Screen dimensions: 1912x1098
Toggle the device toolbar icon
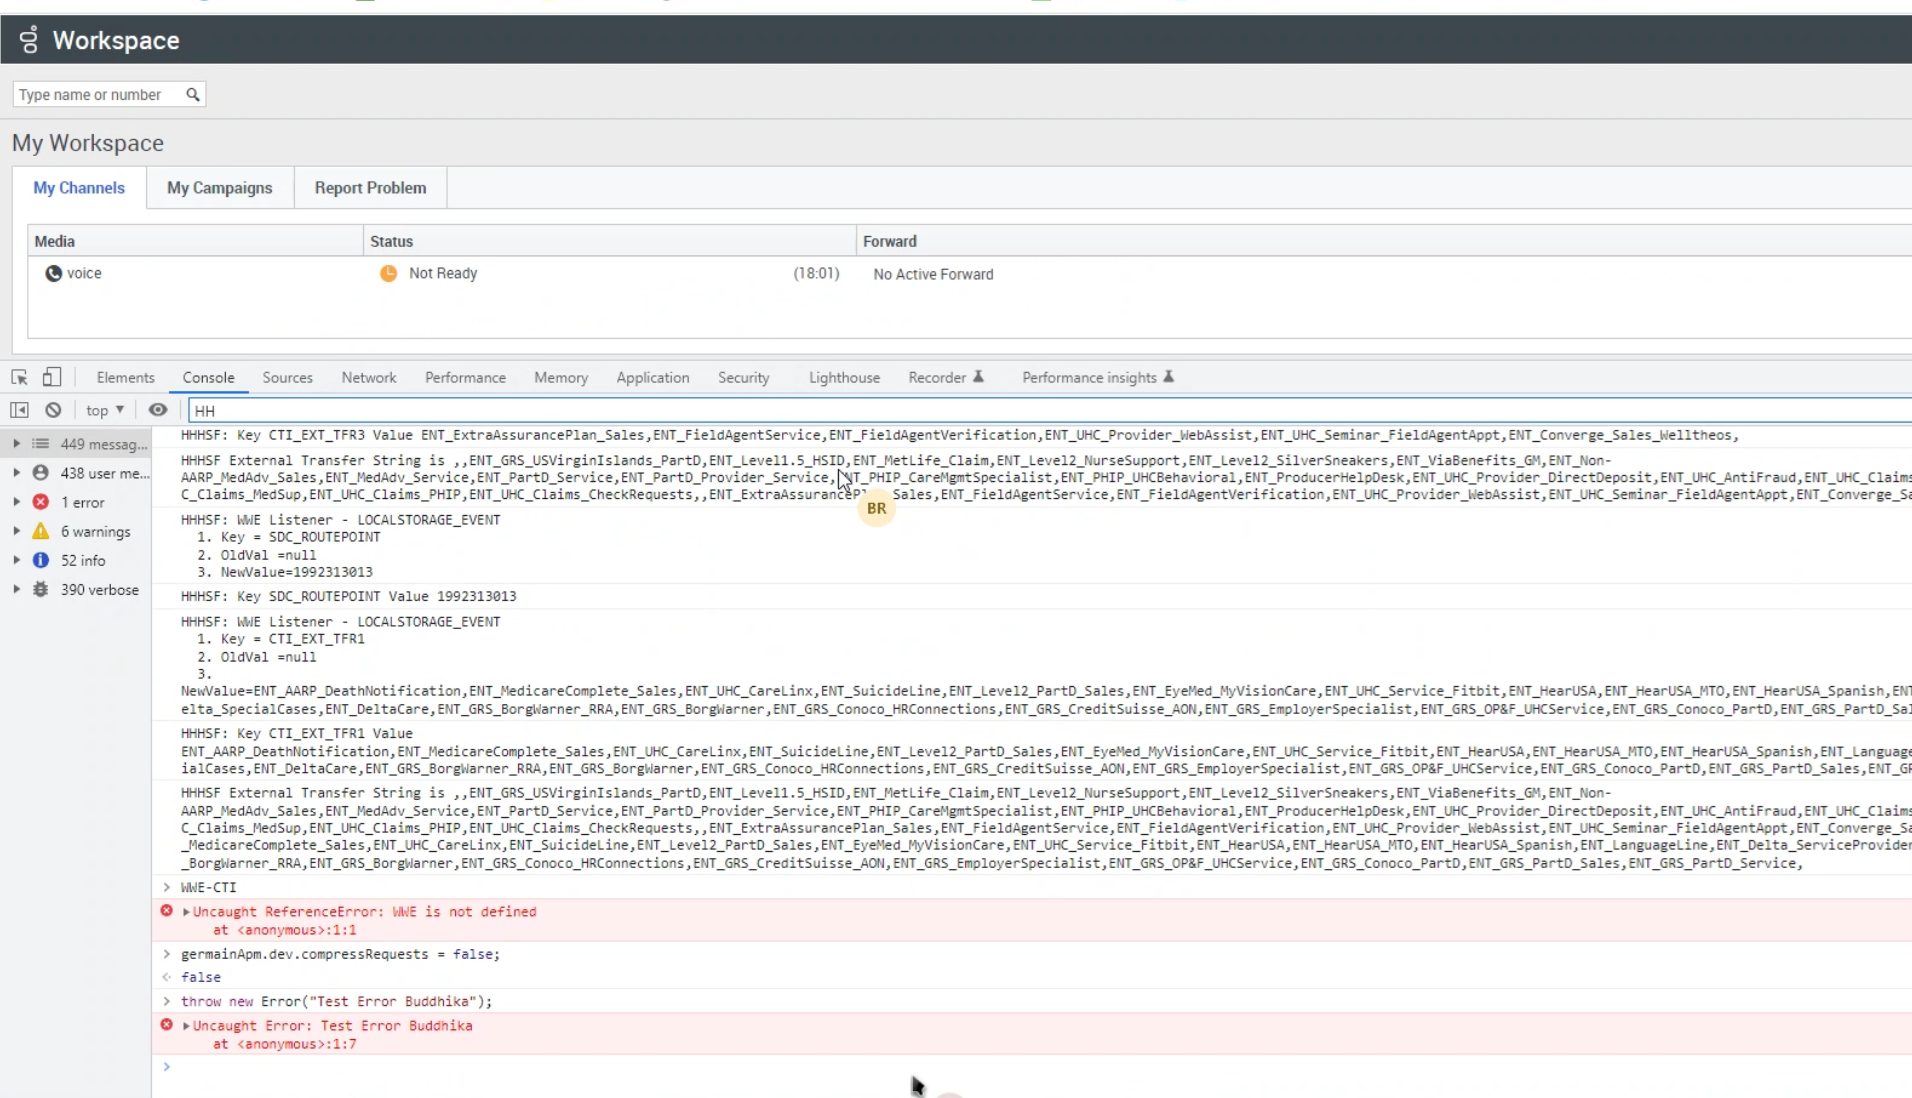(52, 377)
